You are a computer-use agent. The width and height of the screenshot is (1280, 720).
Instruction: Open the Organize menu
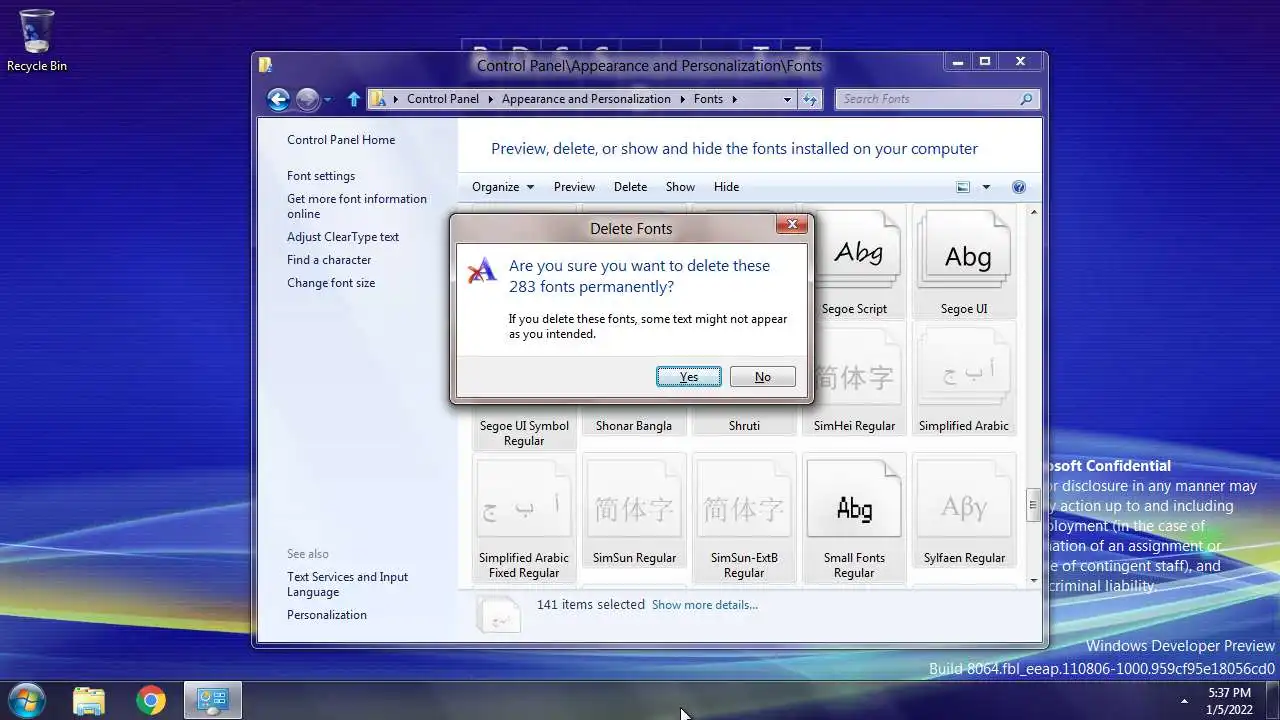click(x=503, y=187)
